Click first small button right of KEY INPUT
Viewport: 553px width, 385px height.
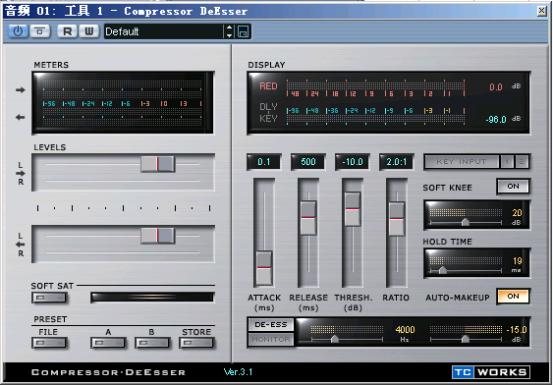pyautogui.click(x=507, y=162)
